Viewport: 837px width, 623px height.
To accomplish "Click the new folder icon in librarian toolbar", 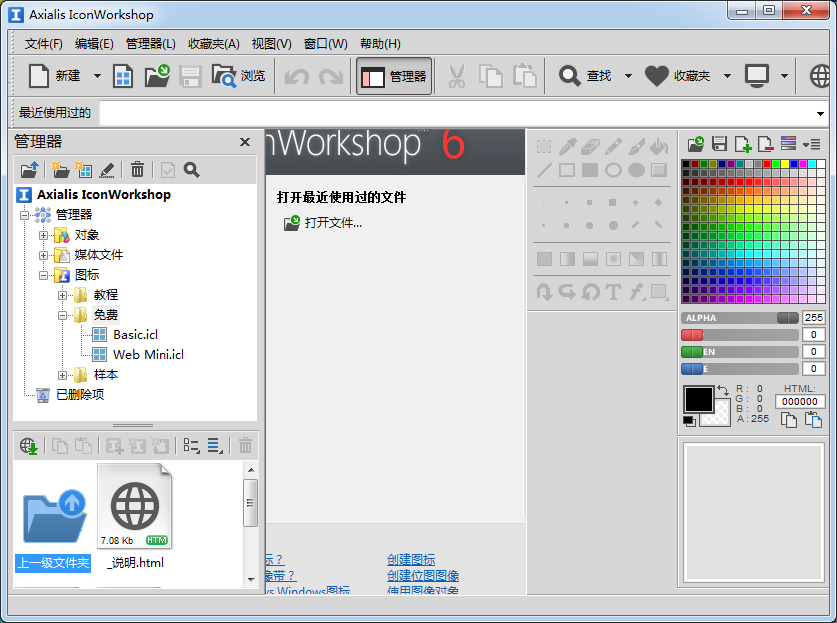I will point(60,170).
